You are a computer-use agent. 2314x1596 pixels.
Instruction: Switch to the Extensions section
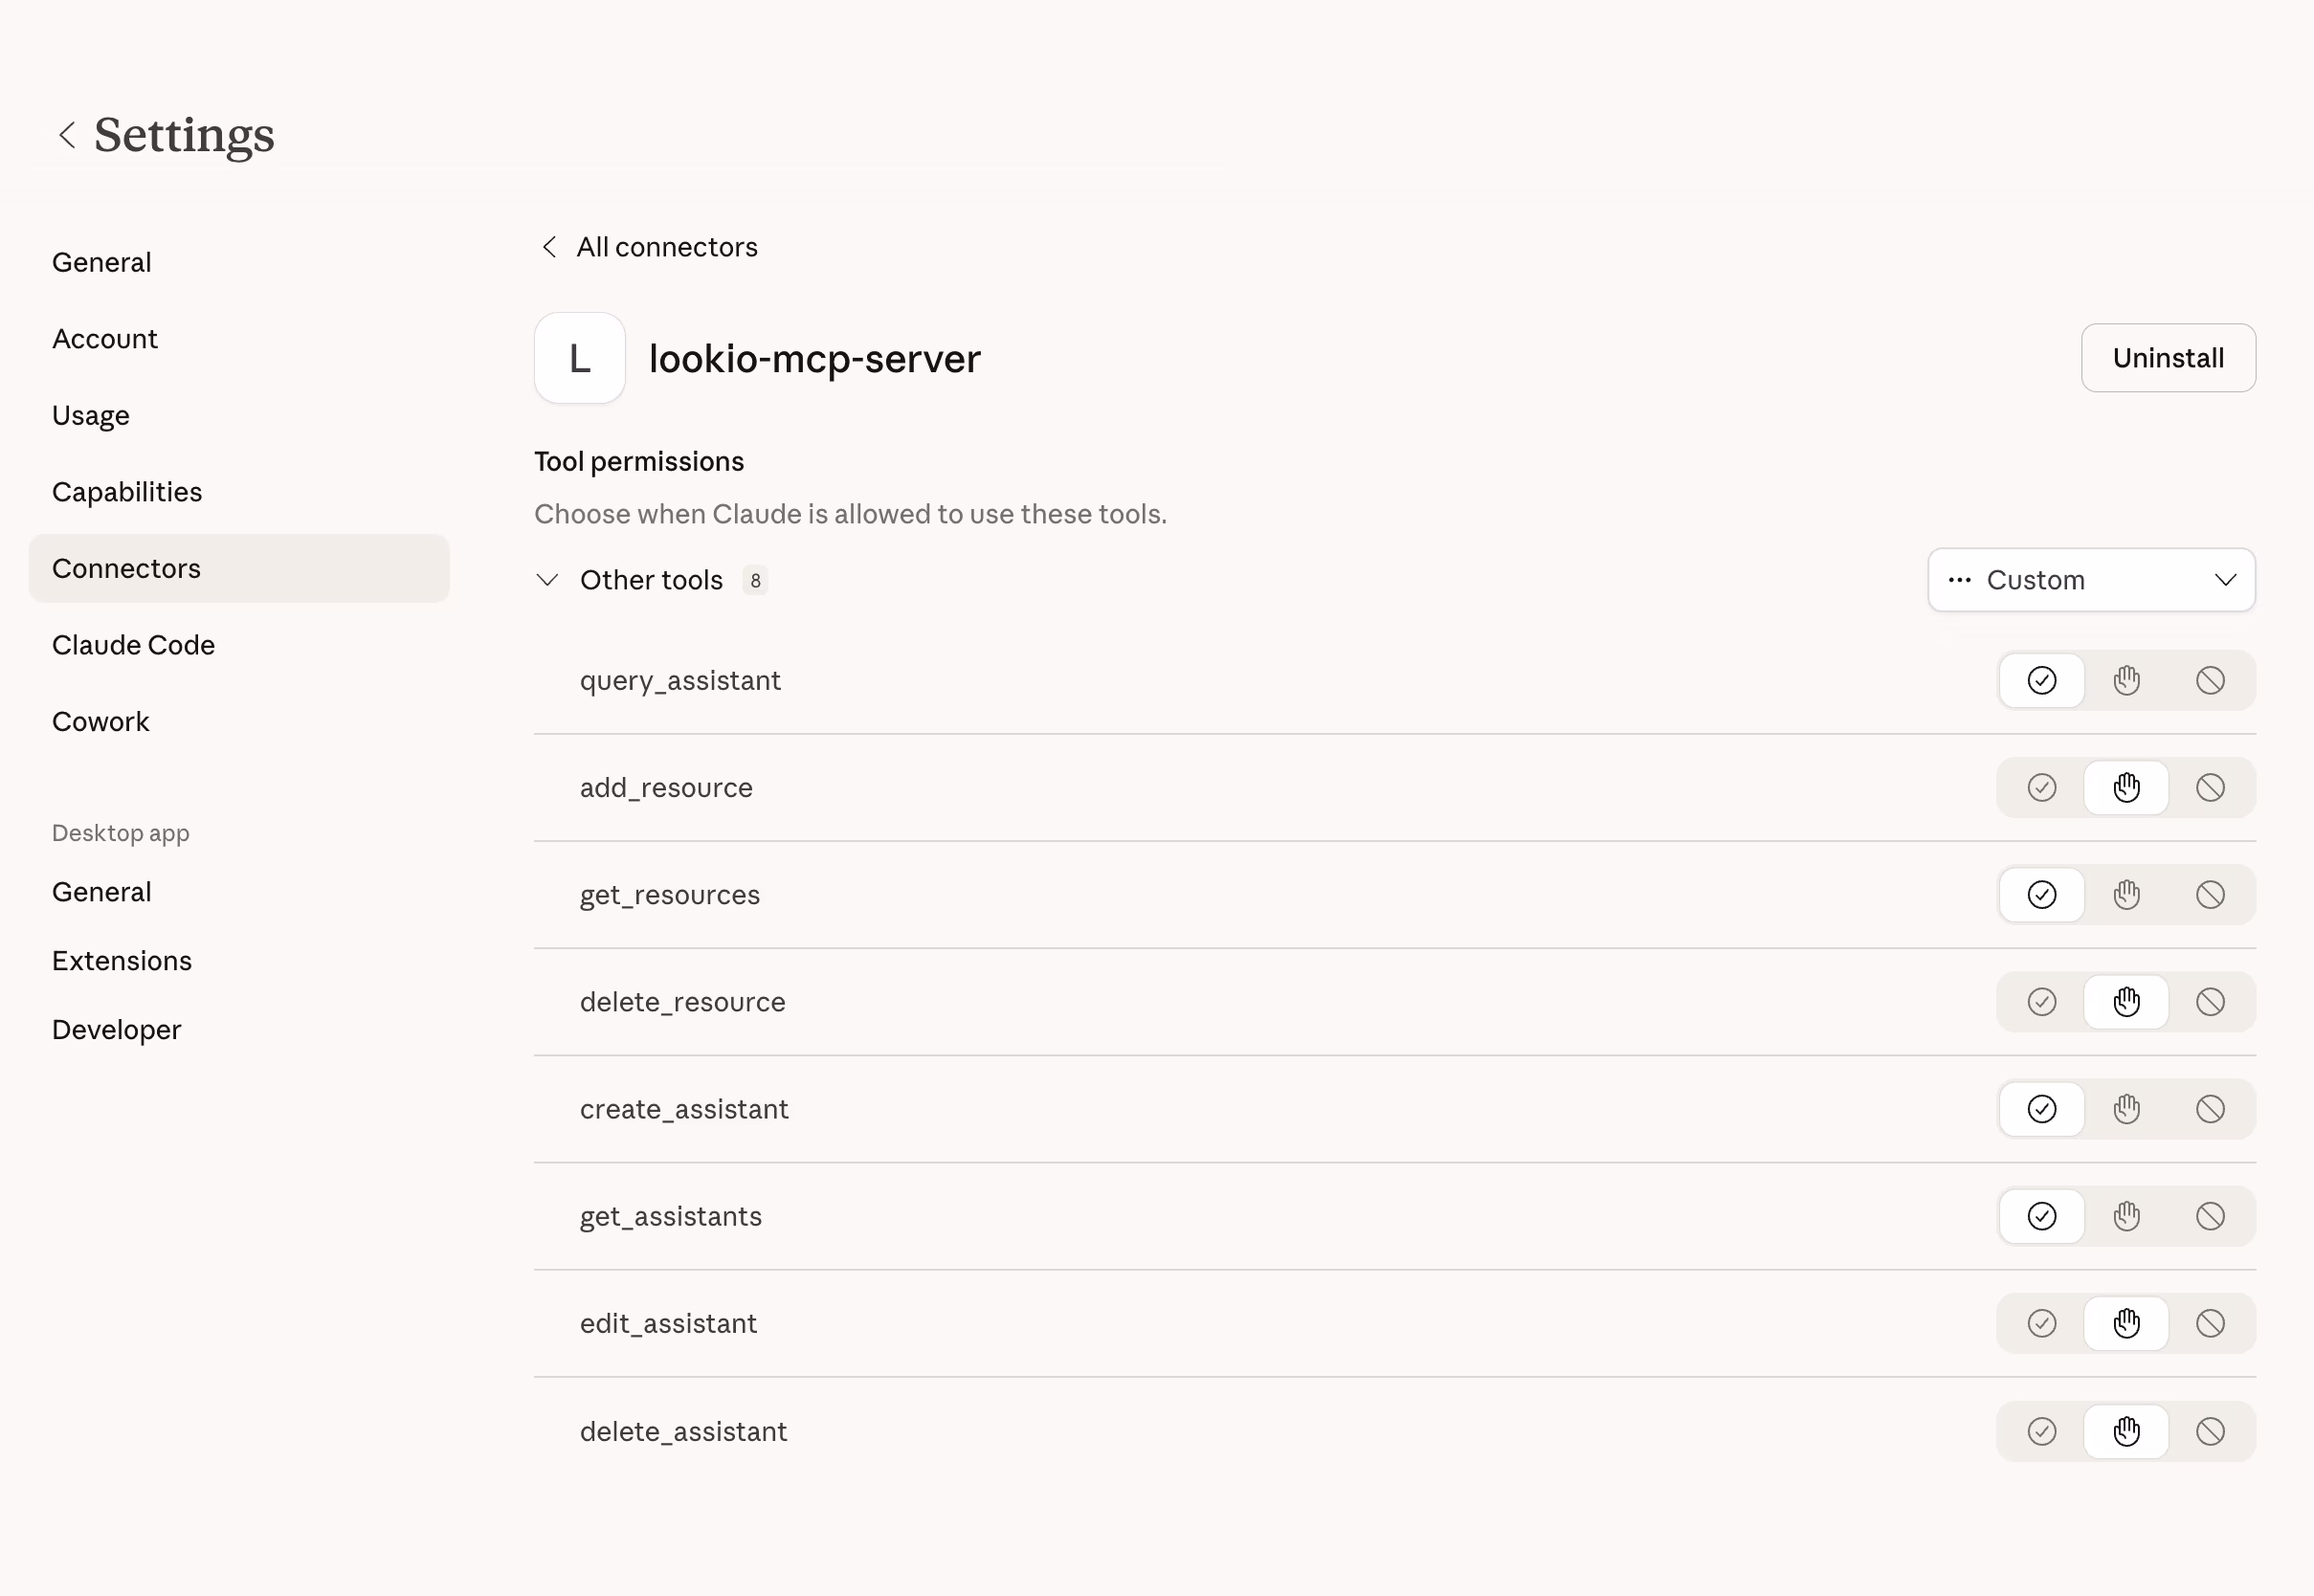tap(121, 960)
